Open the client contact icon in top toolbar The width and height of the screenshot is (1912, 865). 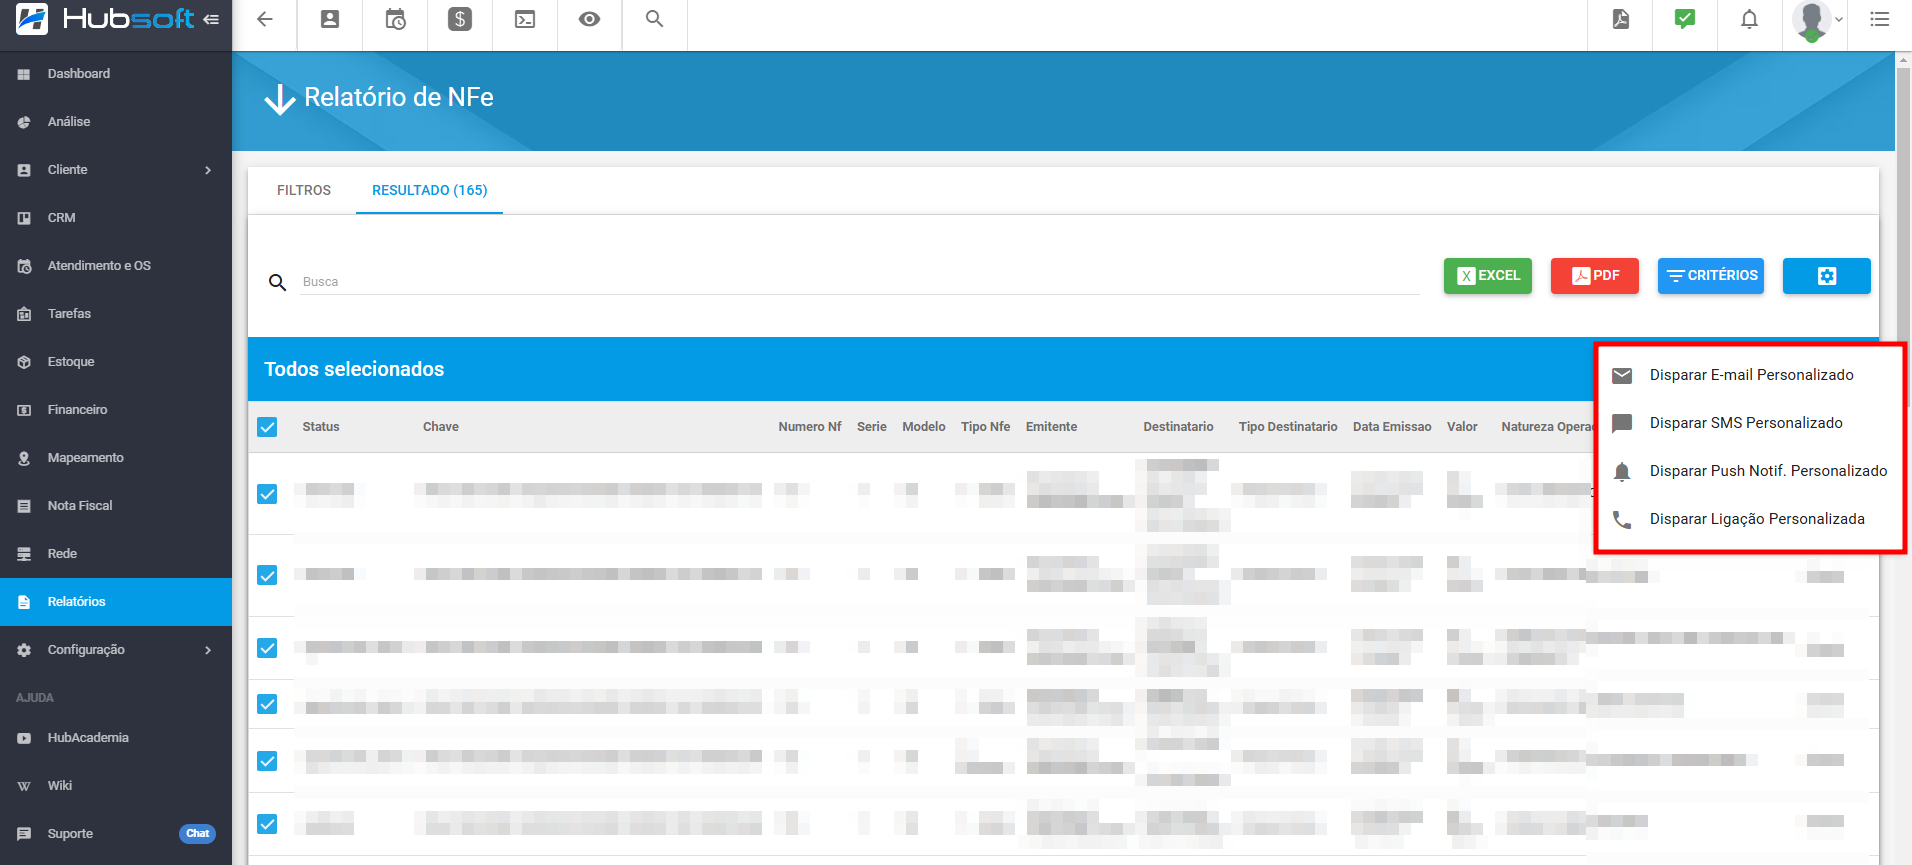330,19
